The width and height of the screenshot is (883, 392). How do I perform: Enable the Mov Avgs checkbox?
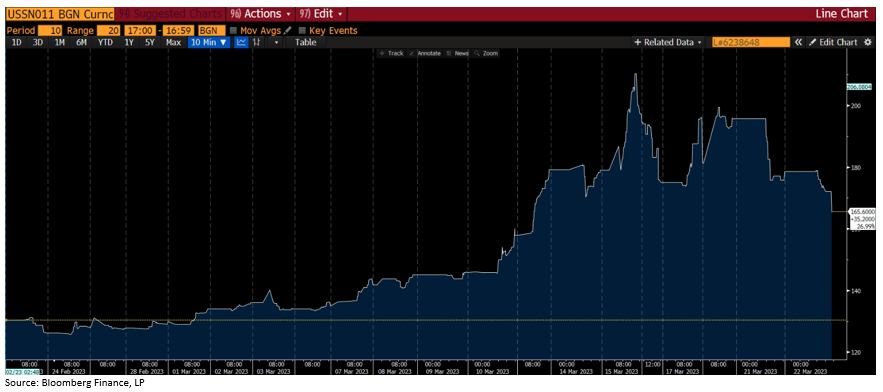233,30
